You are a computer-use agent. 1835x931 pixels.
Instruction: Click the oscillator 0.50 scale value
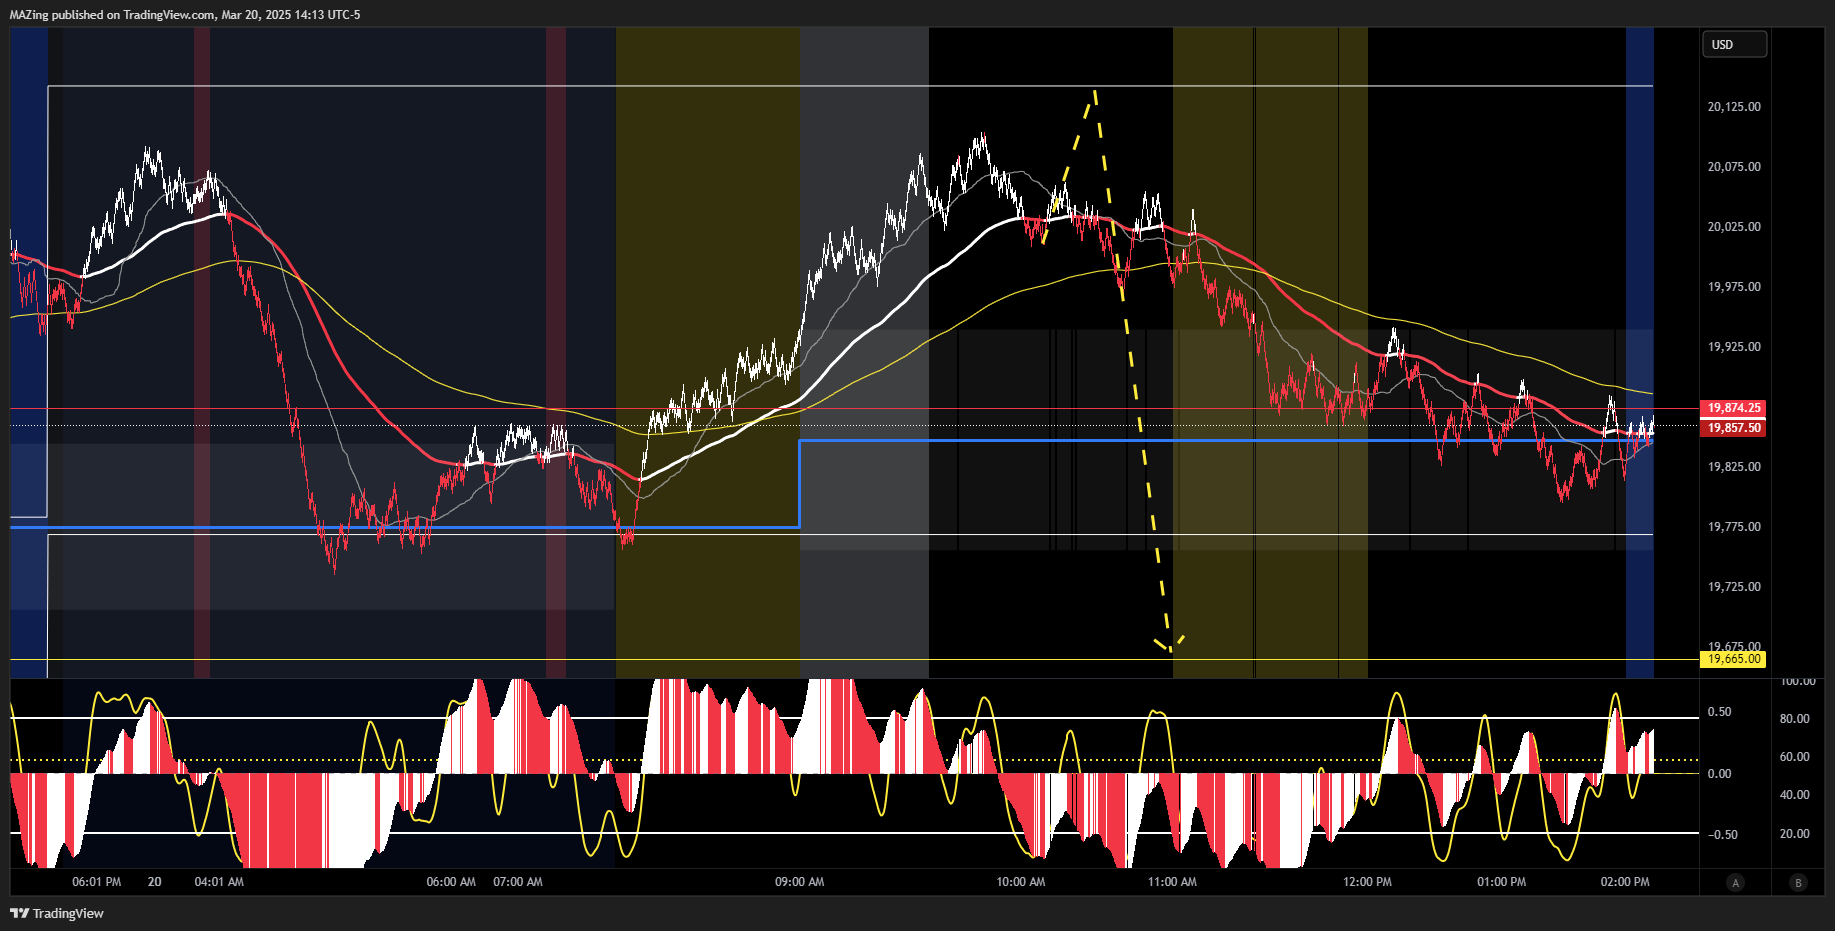[x=1719, y=712]
